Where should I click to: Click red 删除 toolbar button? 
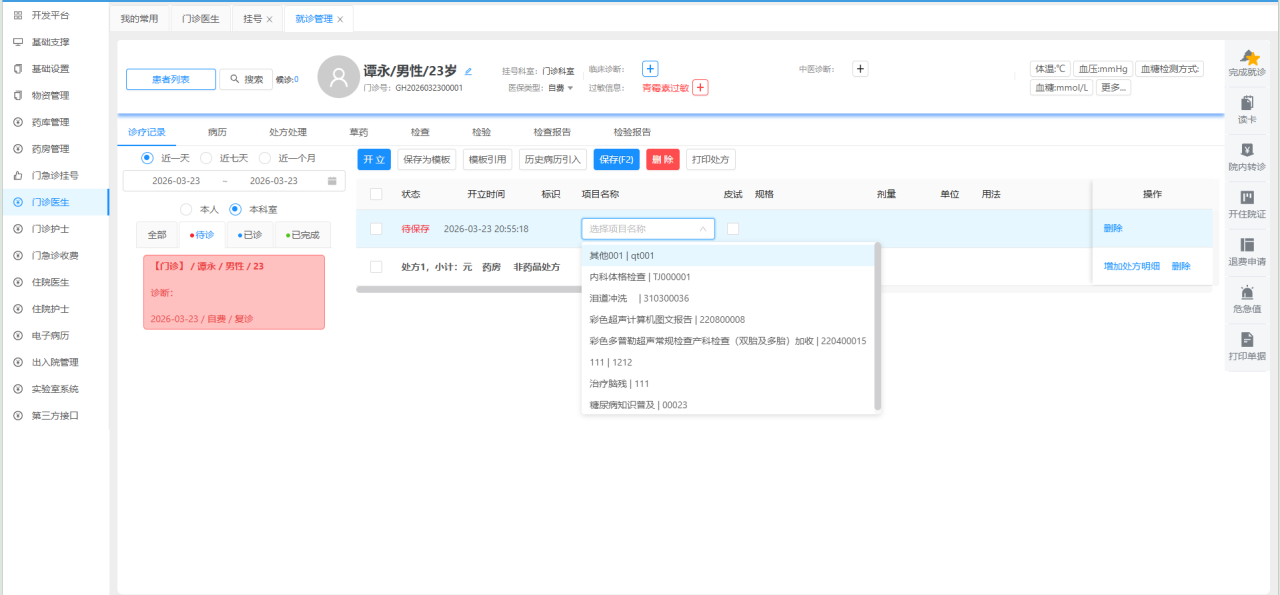coord(662,159)
